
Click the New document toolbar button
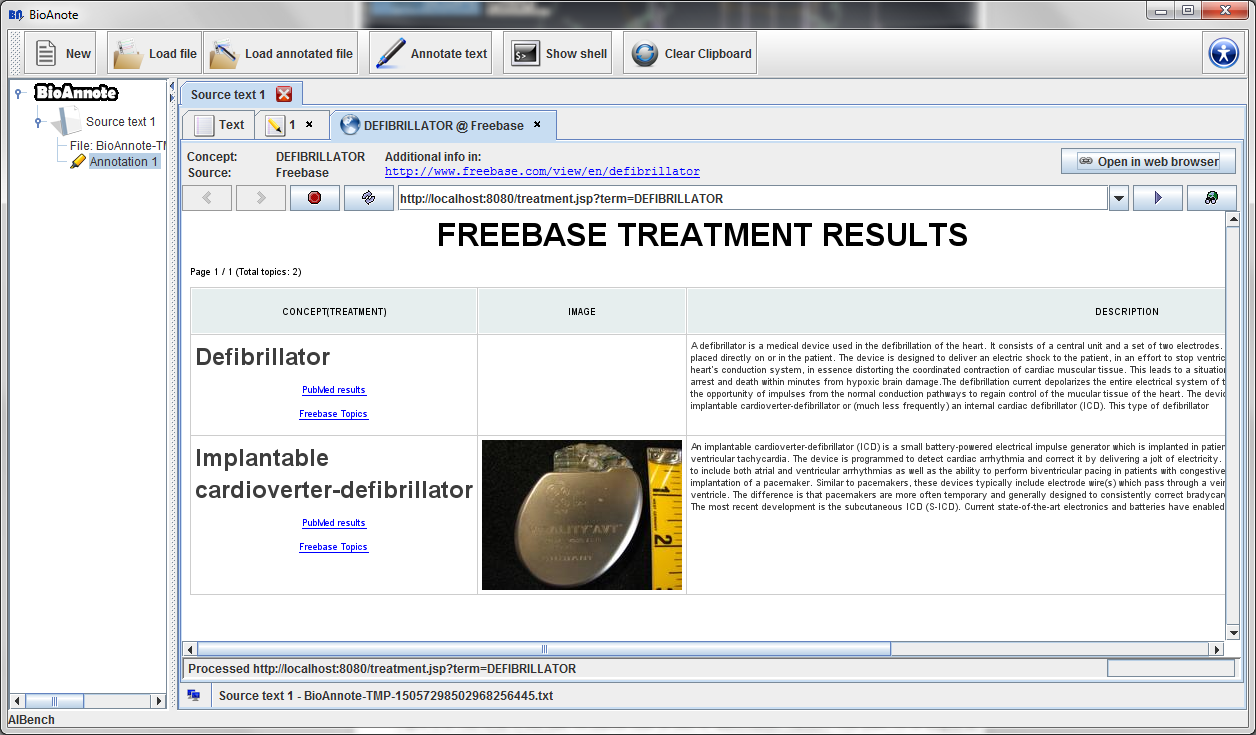61,54
